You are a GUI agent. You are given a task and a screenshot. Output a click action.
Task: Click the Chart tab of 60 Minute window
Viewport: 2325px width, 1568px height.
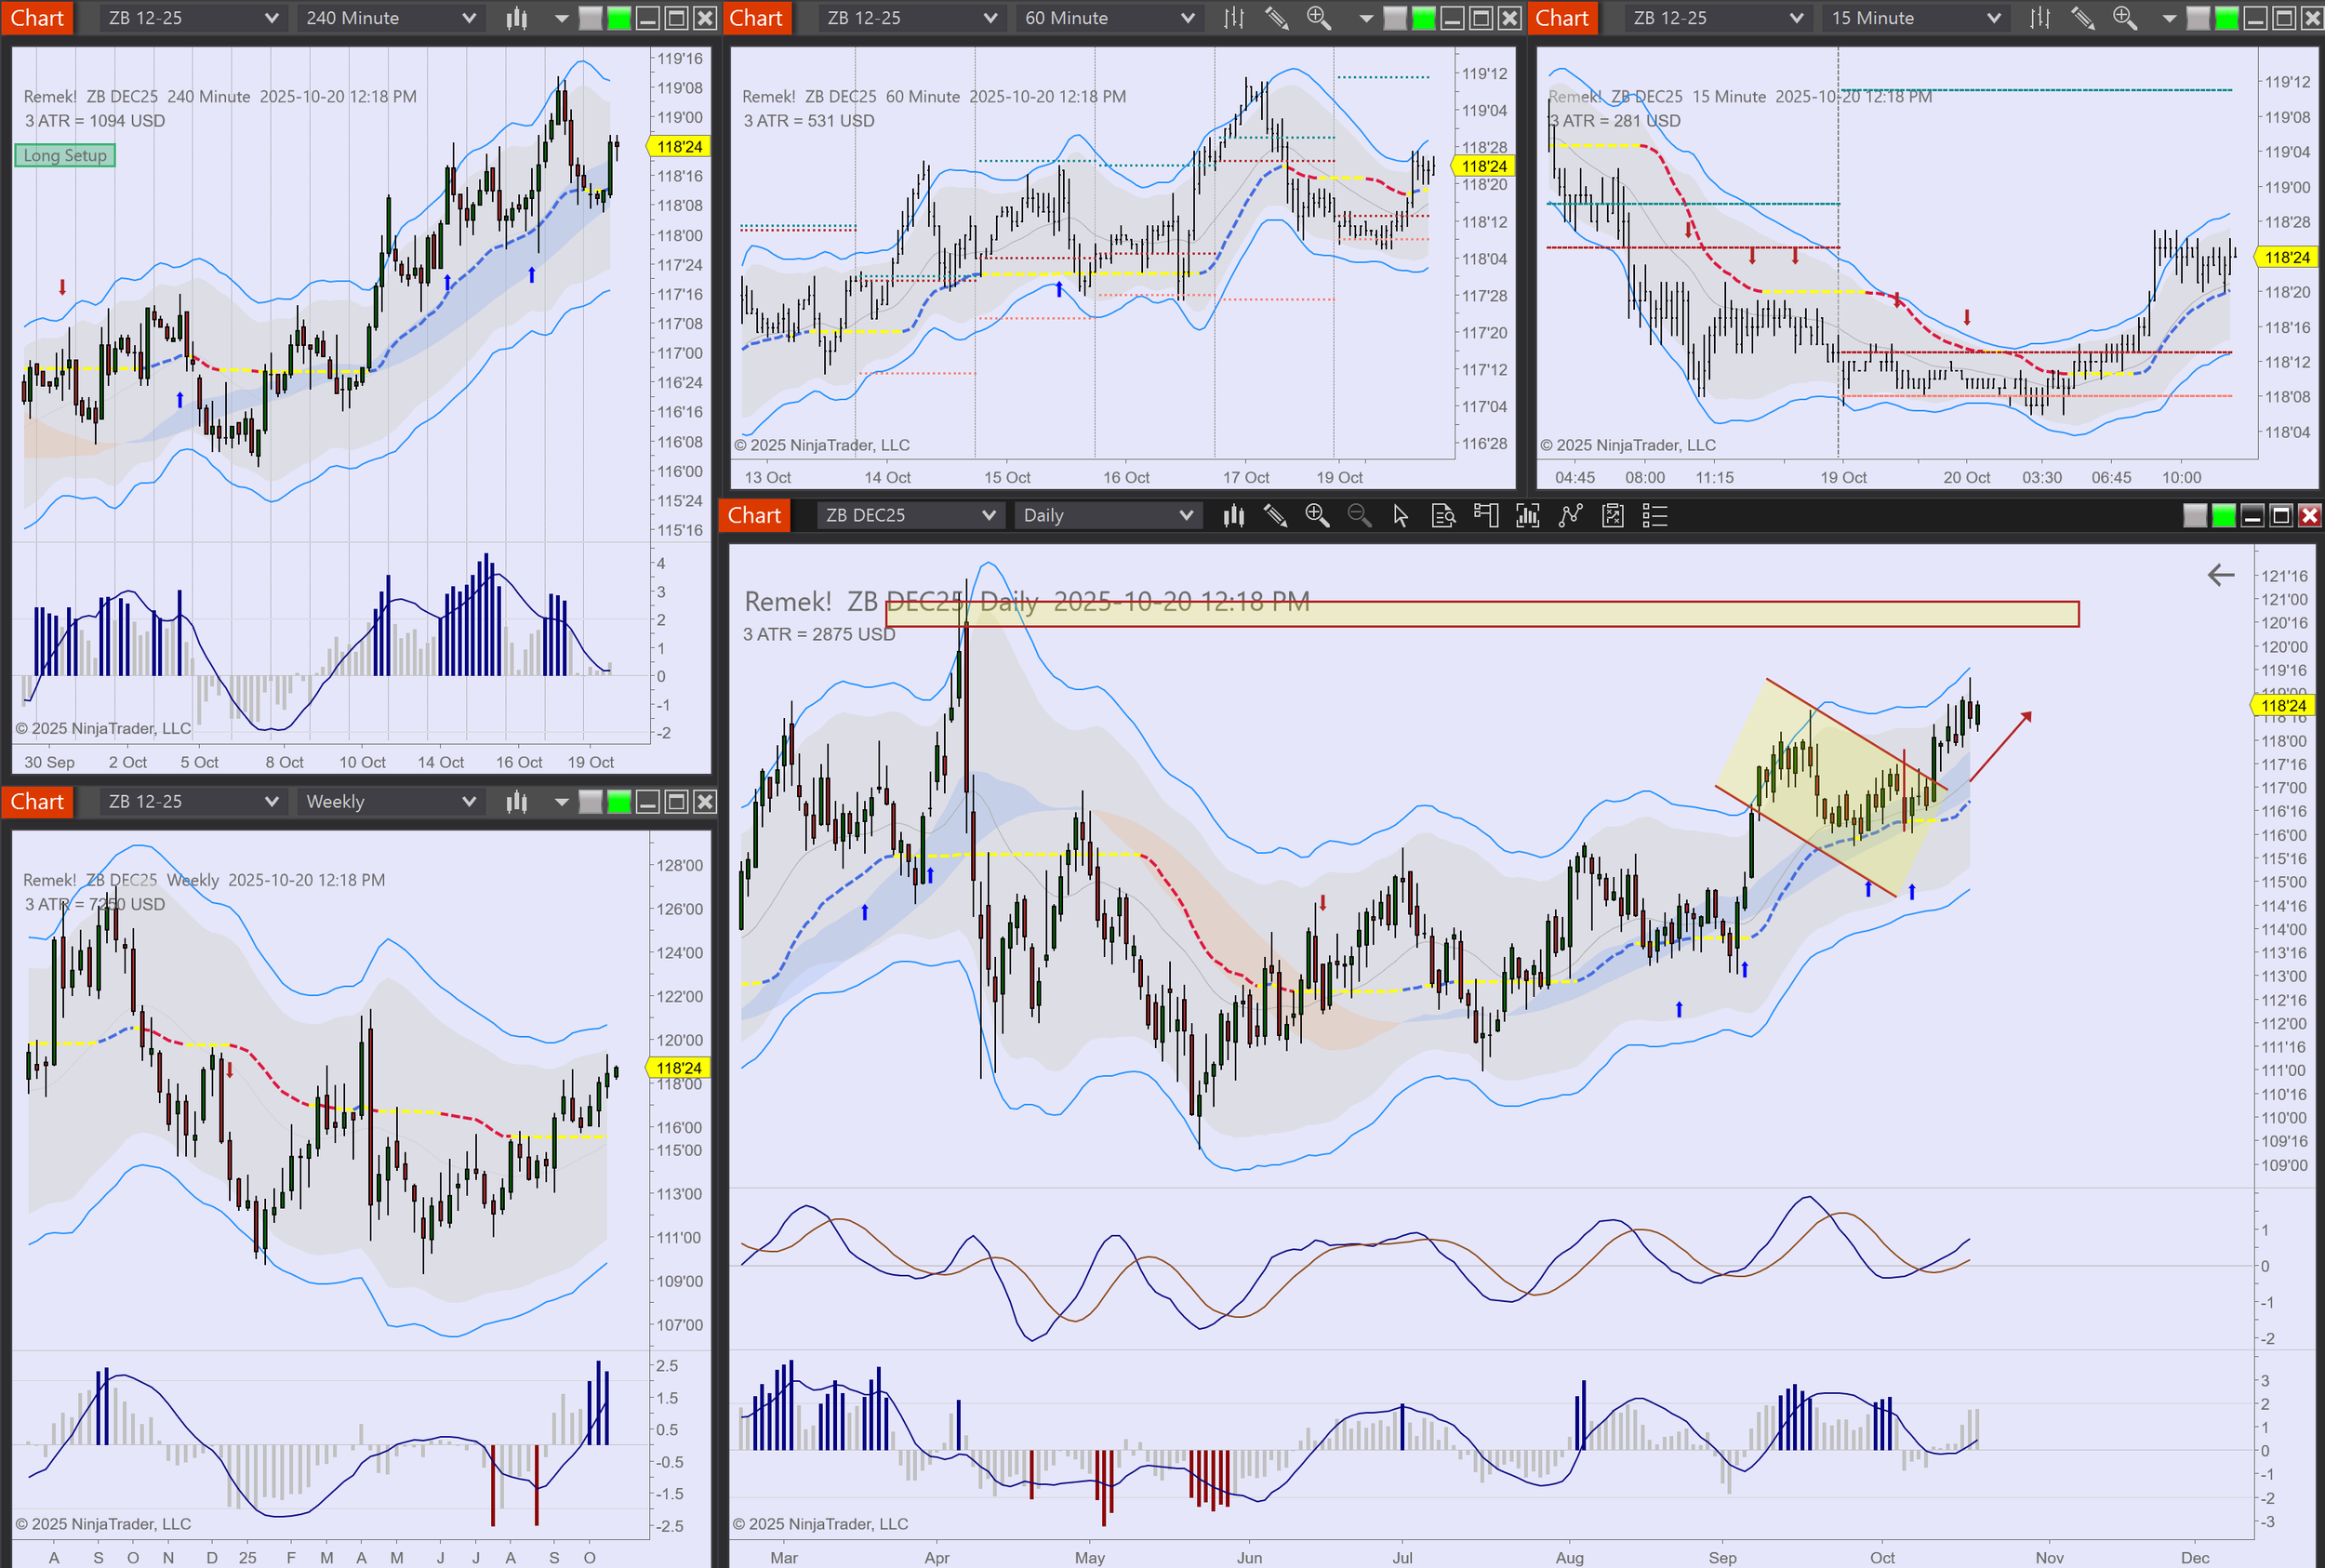click(x=756, y=18)
